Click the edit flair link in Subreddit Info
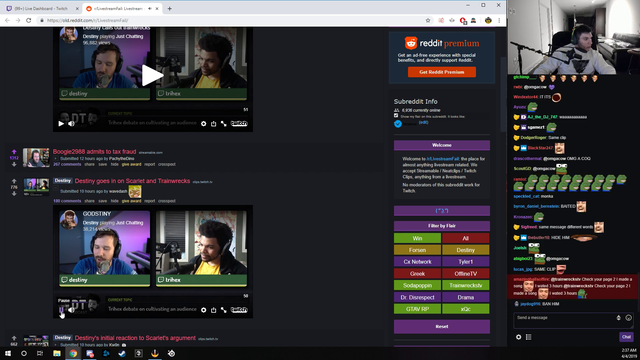 pos(423,122)
